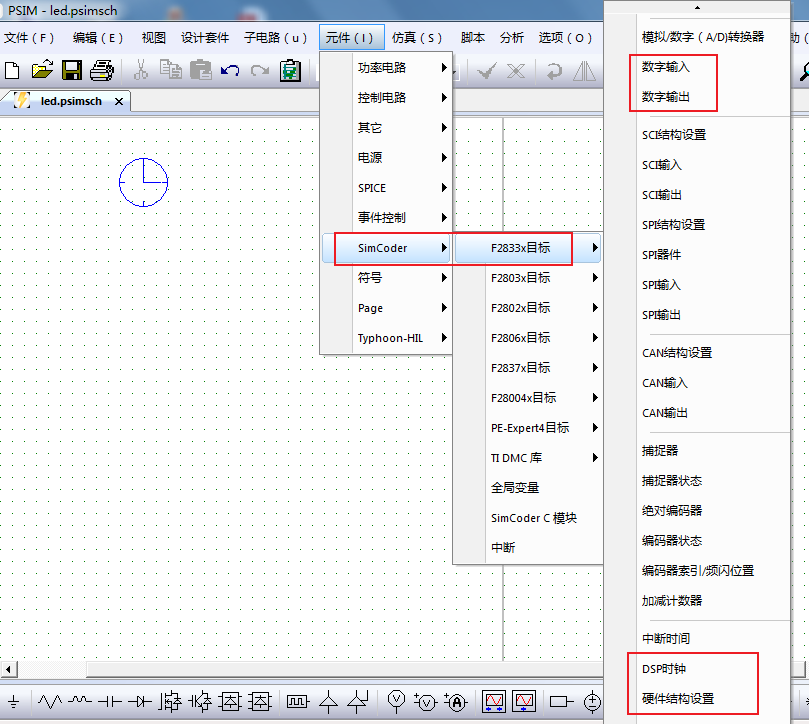This screenshot has height=724, width=809.
Task: Expand the 电源 submenu
Action: click(x=386, y=157)
